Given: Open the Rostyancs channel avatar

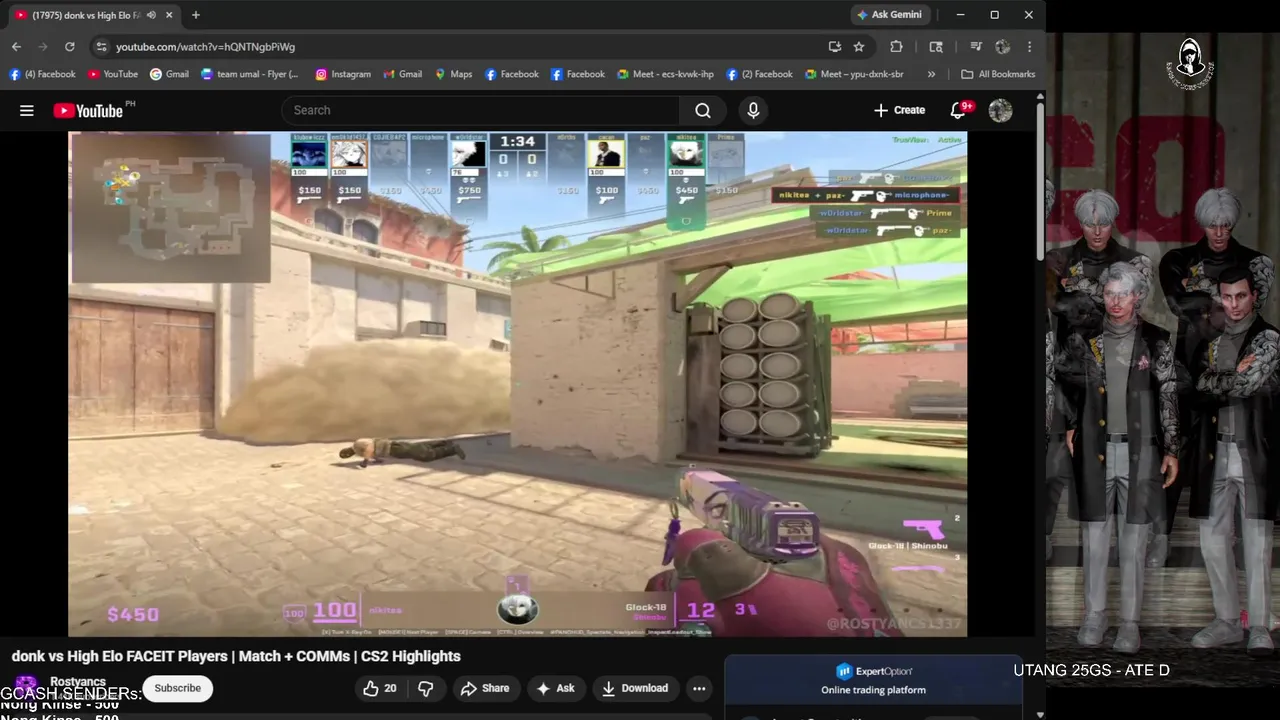Looking at the screenshot, I should (26, 686).
